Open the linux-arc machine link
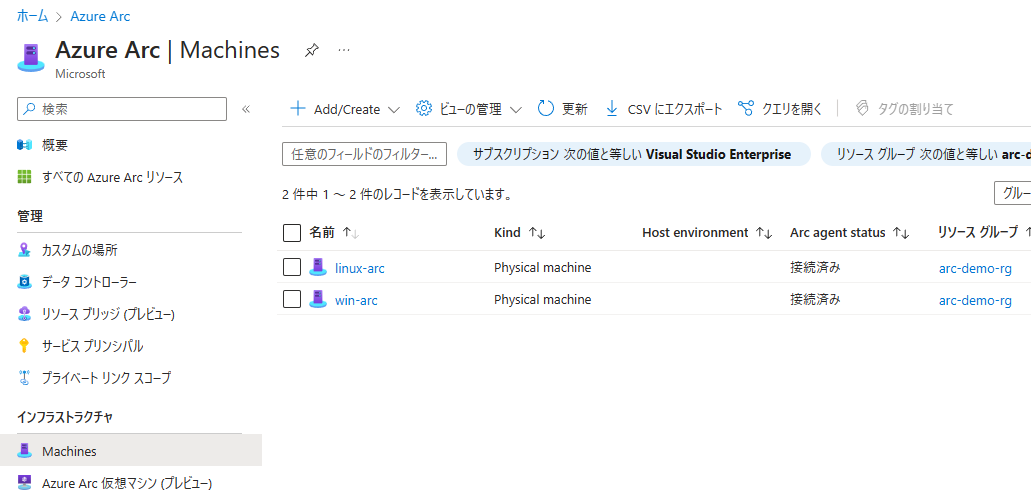 pyautogui.click(x=360, y=268)
